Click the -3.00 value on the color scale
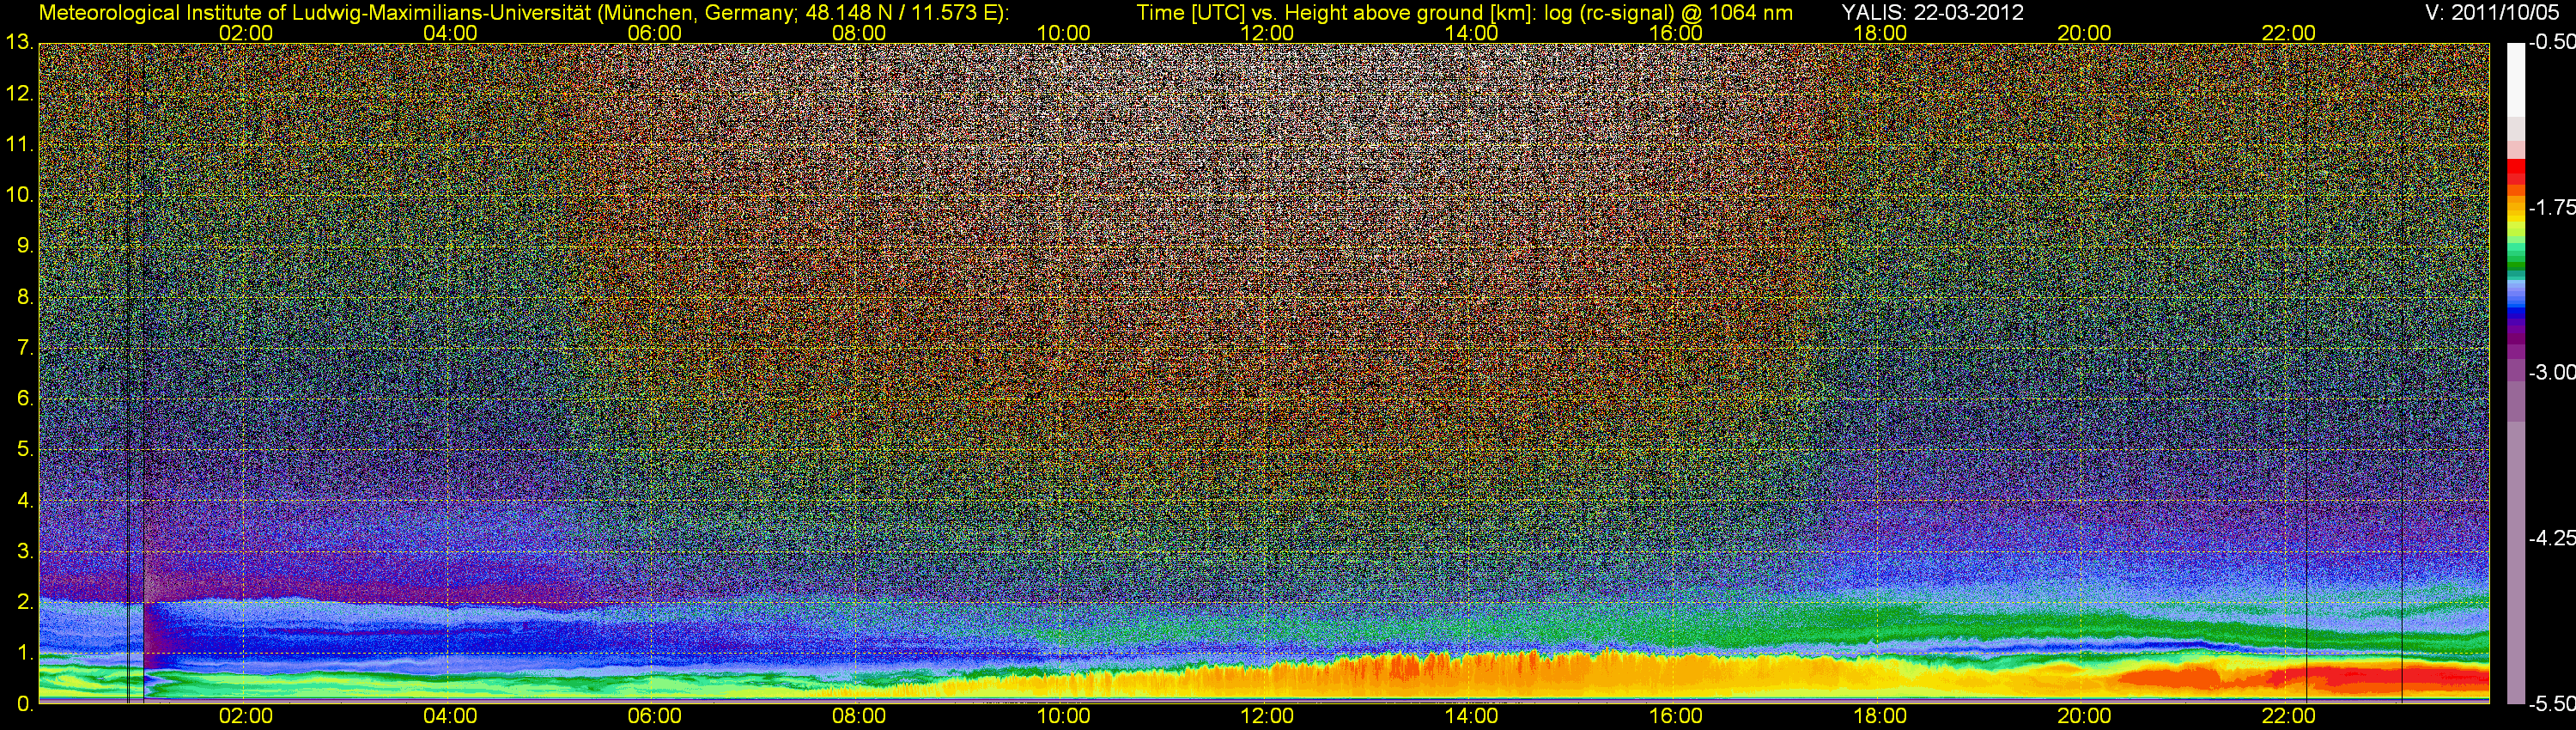Screen dimensions: 2576x730 pyautogui.click(x=2552, y=373)
